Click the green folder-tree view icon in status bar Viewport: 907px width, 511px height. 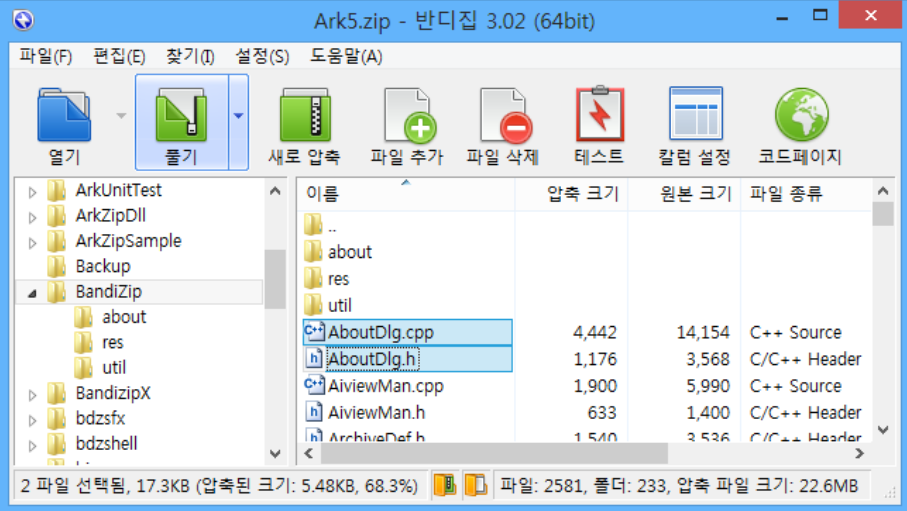click(445, 485)
